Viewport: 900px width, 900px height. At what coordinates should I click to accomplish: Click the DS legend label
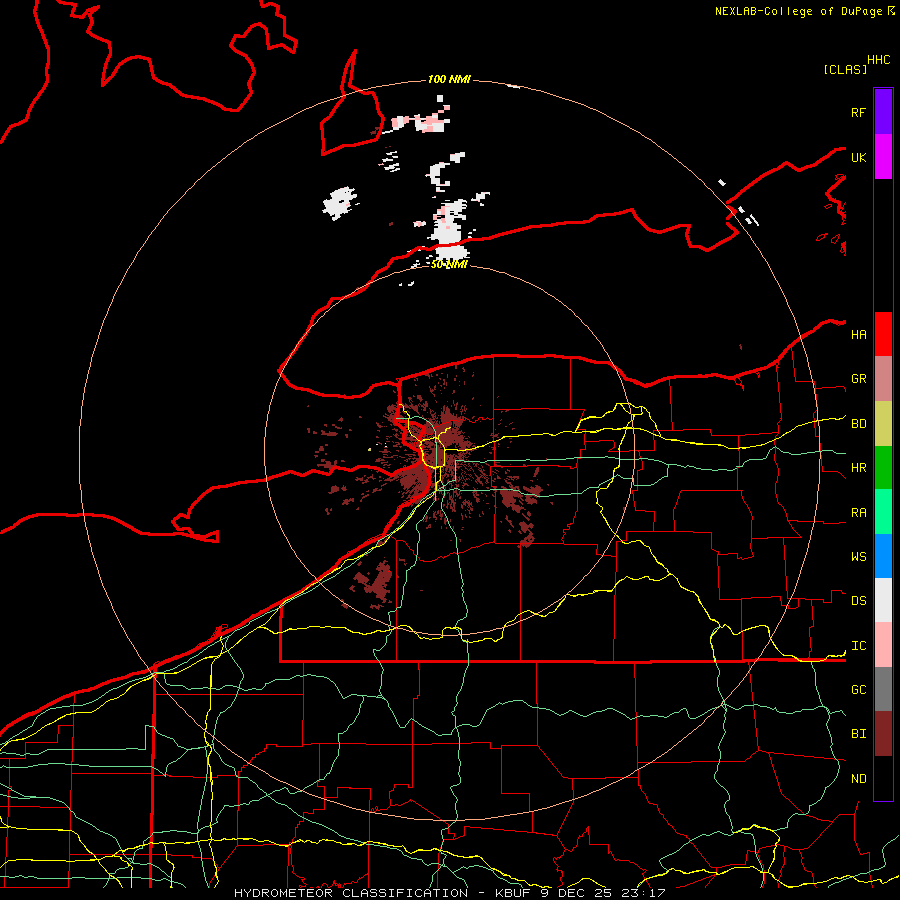point(858,601)
